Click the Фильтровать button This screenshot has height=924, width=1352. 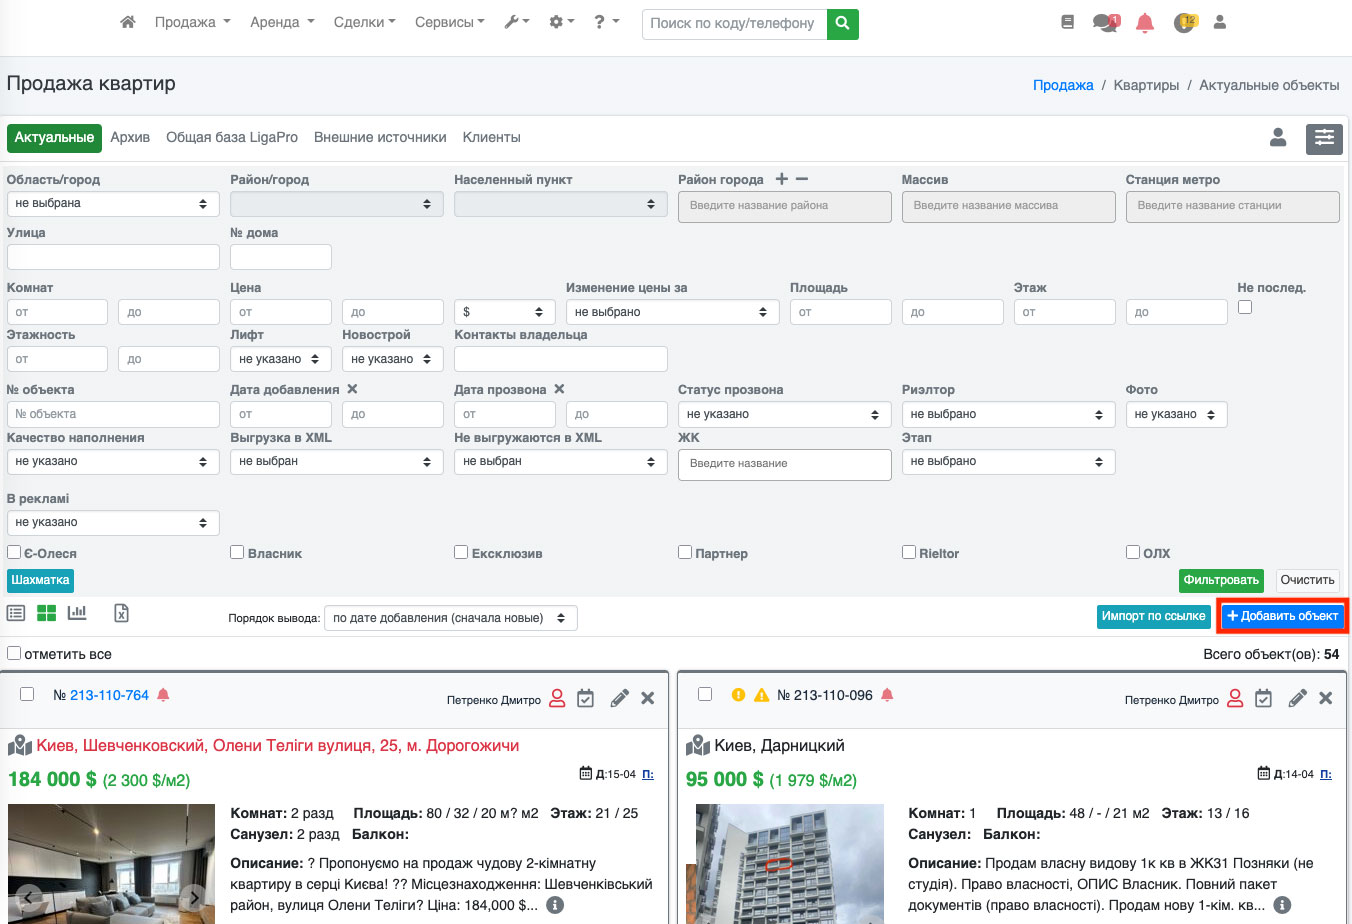1220,580
